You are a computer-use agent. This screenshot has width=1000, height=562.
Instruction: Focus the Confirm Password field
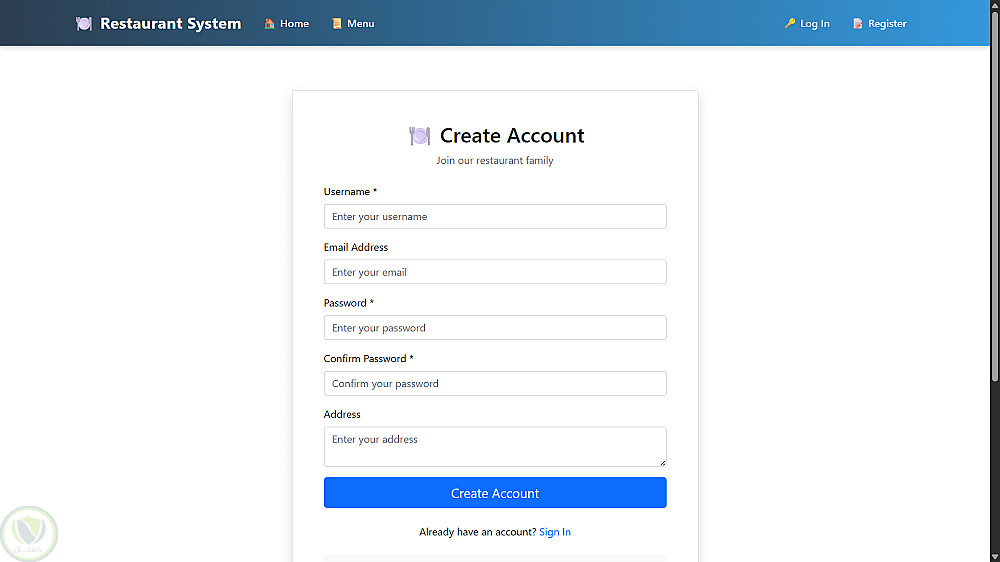click(495, 384)
